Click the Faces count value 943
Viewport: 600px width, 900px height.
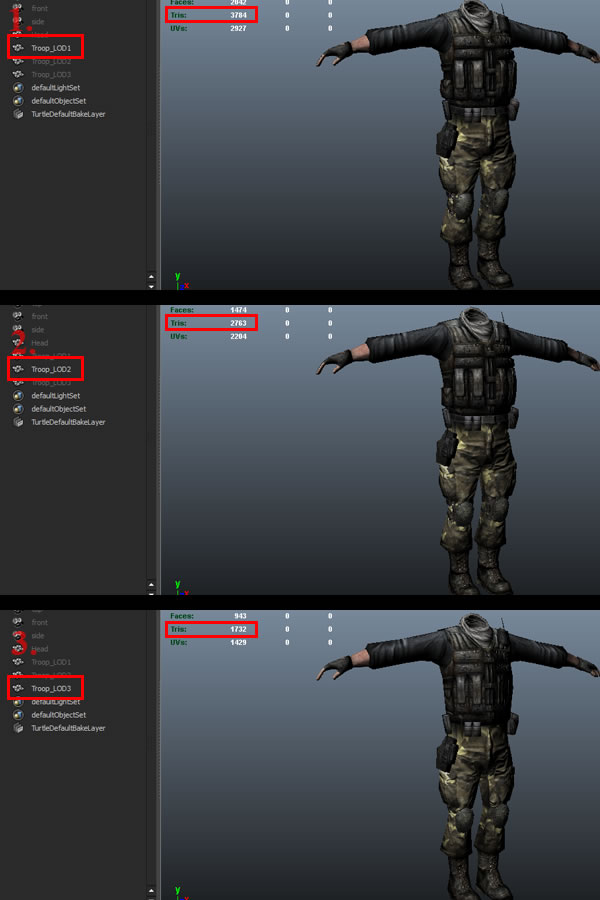click(240, 616)
